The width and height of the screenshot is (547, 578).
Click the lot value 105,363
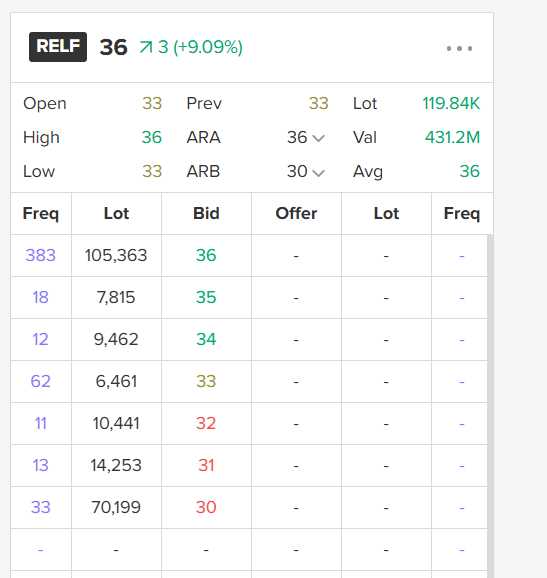click(116, 255)
